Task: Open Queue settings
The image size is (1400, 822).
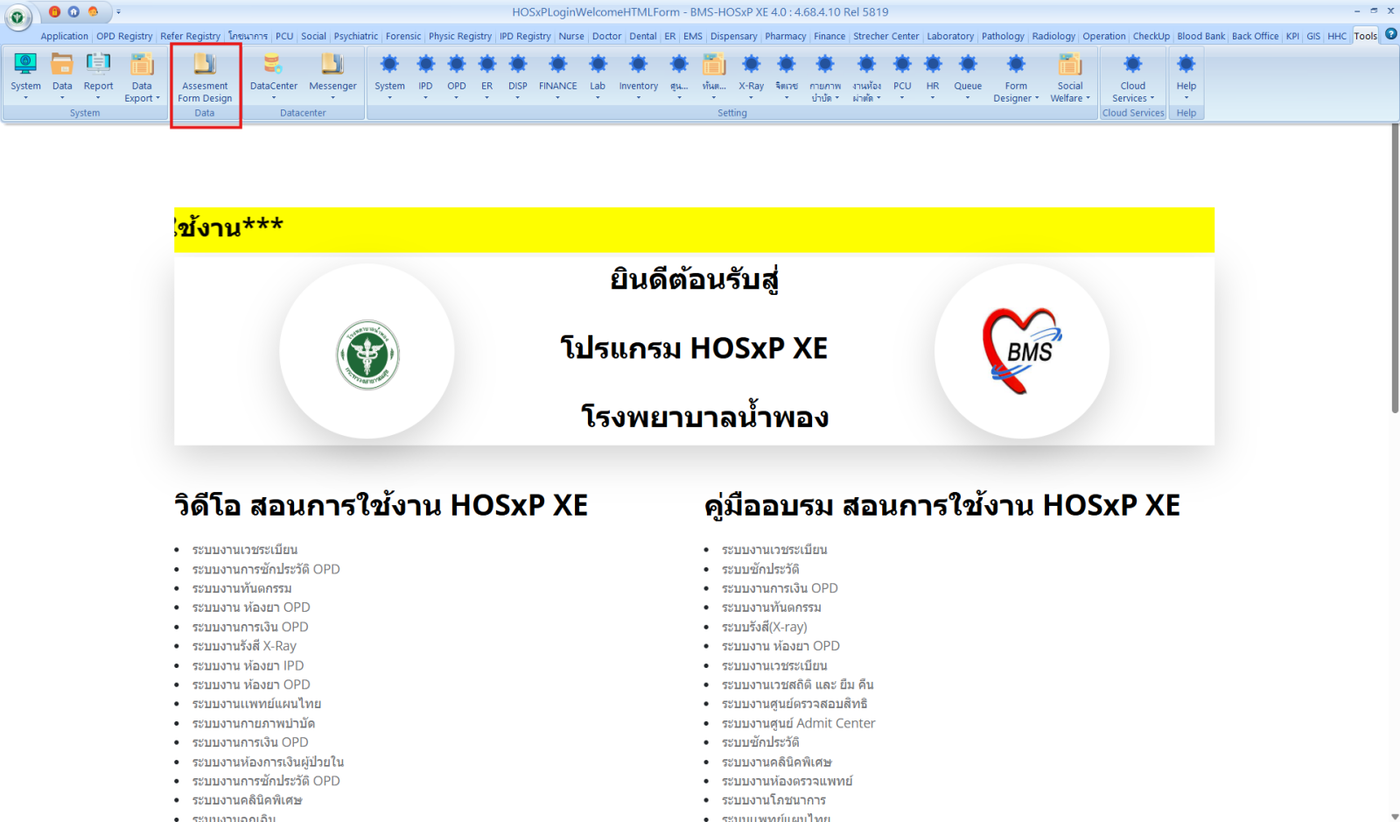Action: (968, 78)
